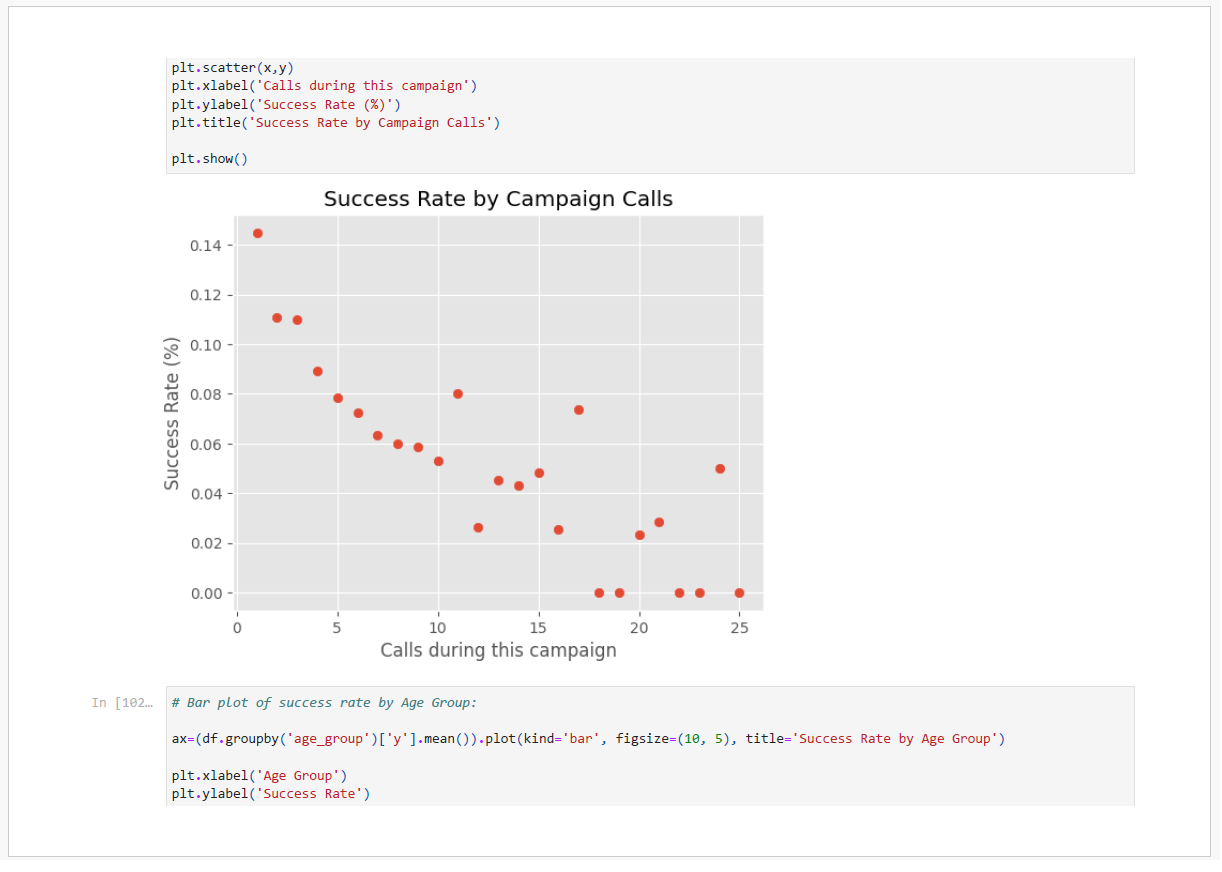Click the data point at 24 calls
Viewport: 1222px width, 872px height.
pyautogui.click(x=720, y=469)
